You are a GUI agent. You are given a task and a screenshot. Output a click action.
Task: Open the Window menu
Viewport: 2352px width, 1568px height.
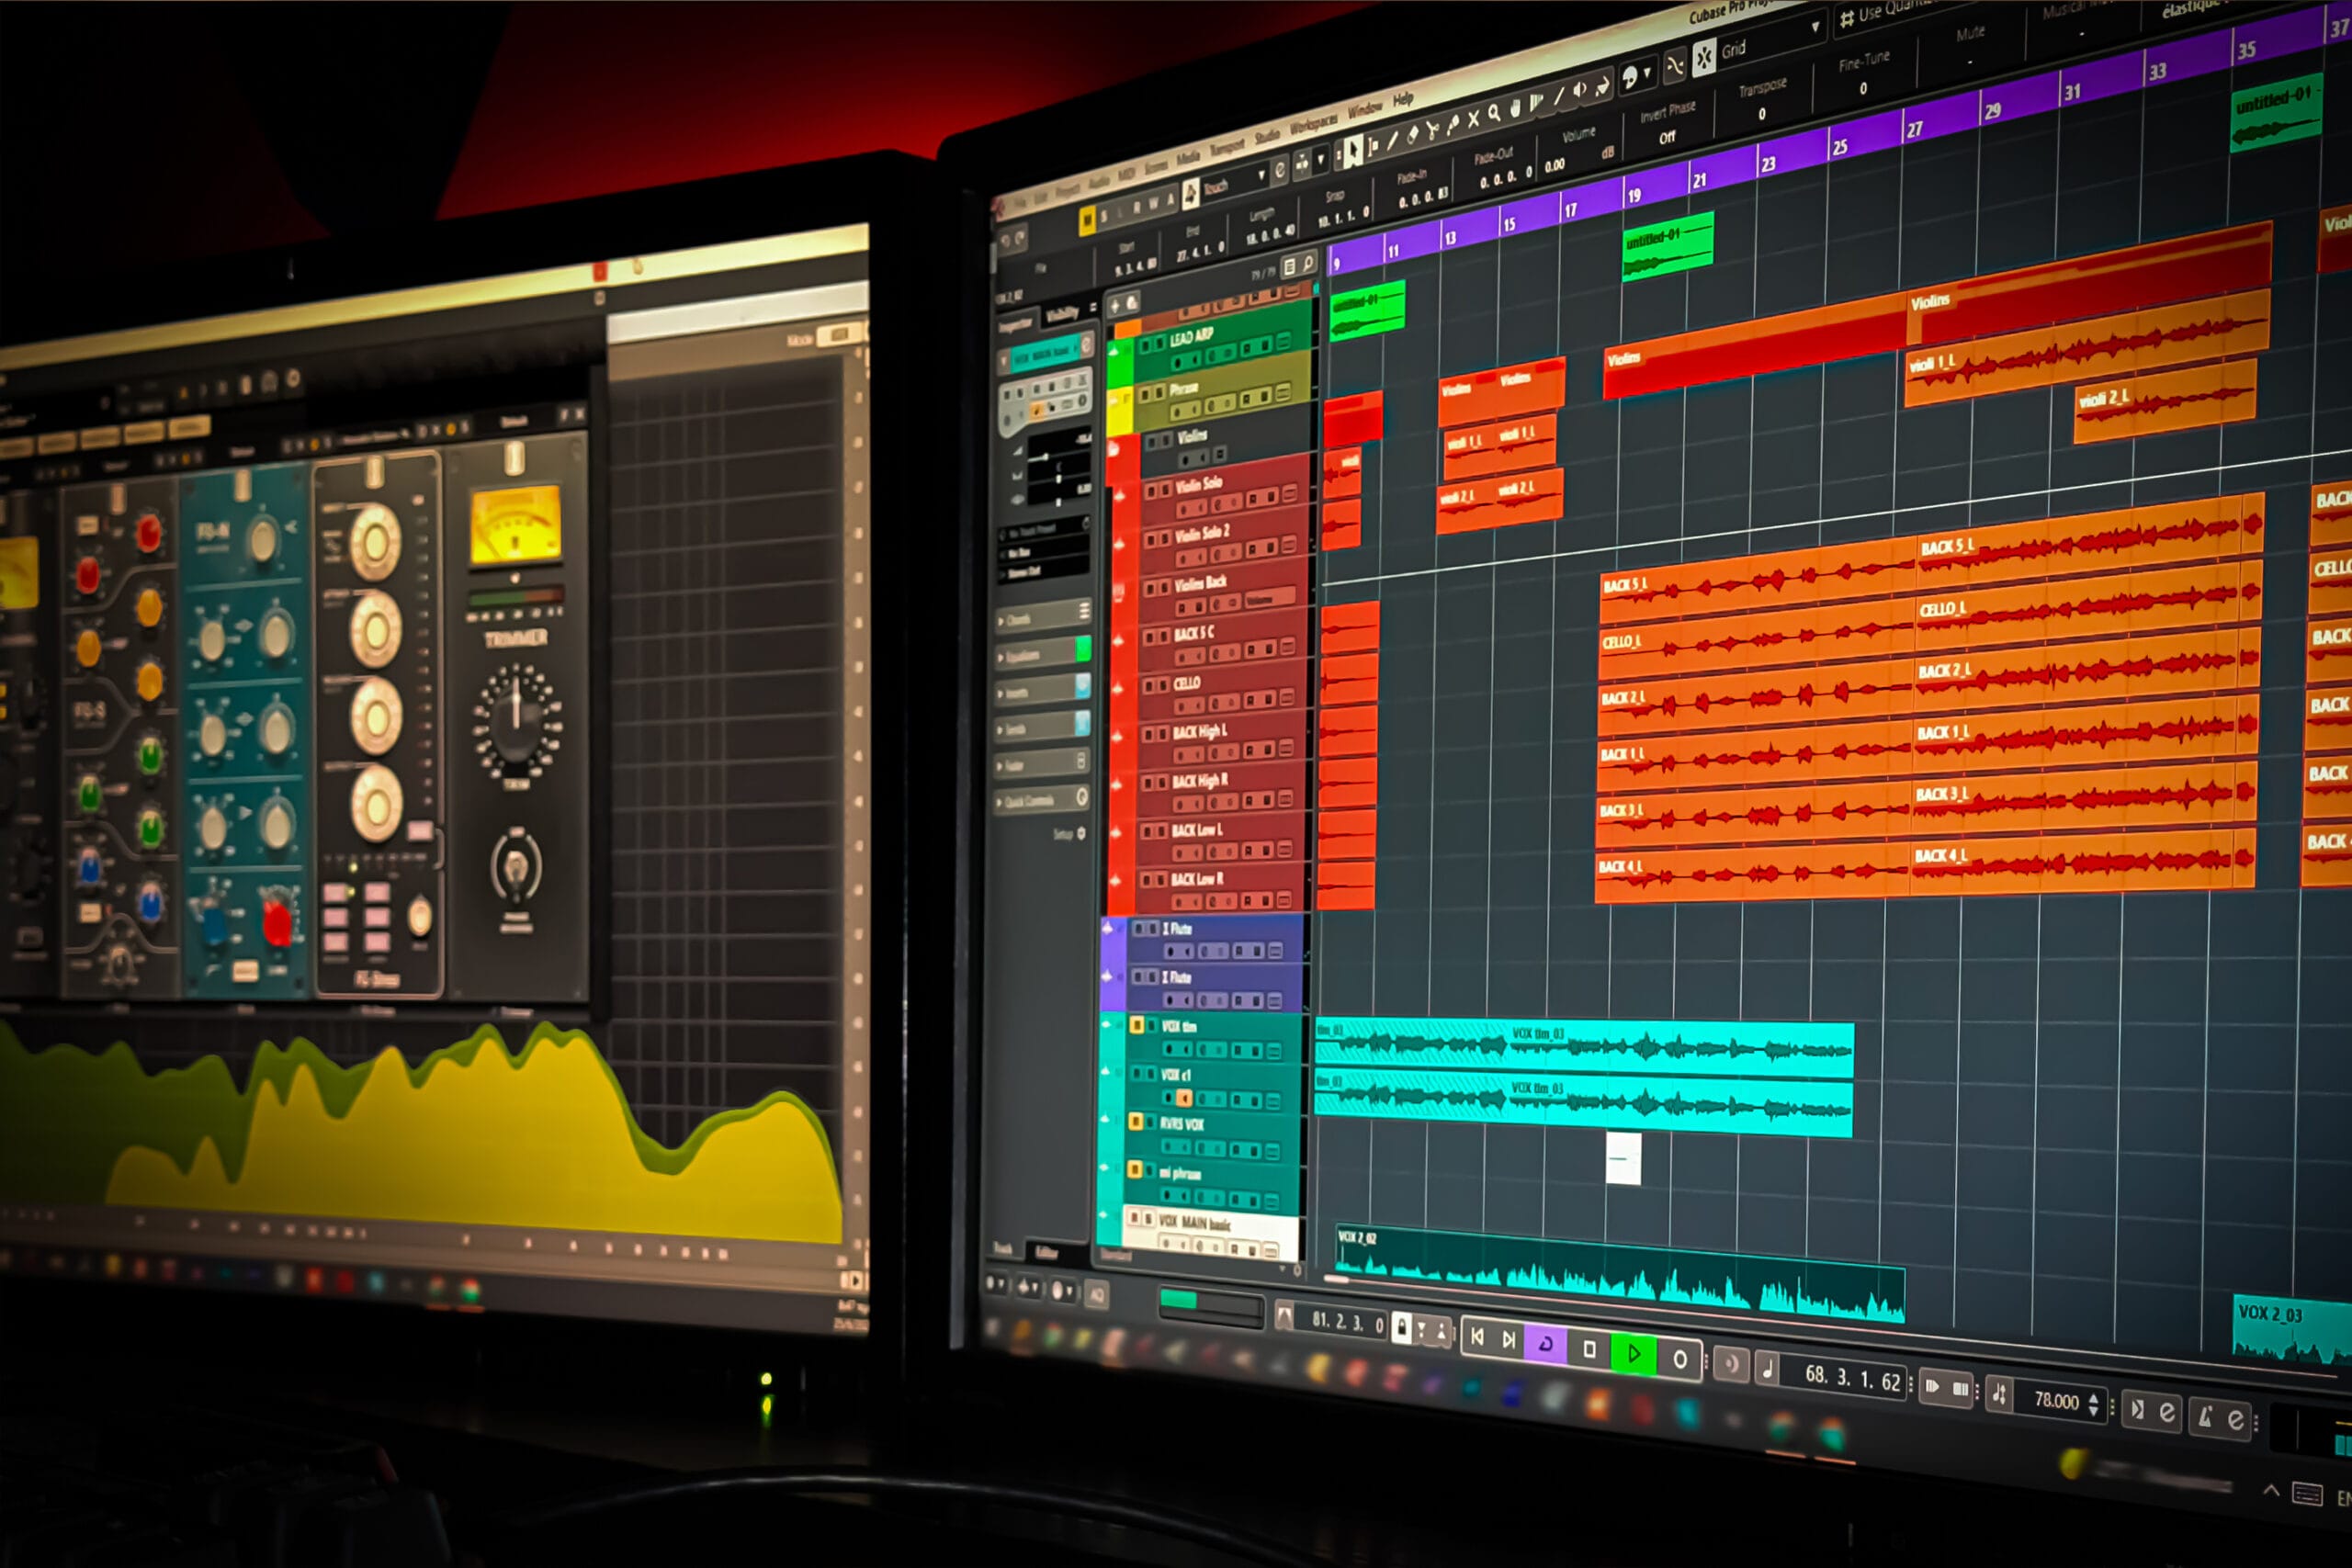[1365, 109]
